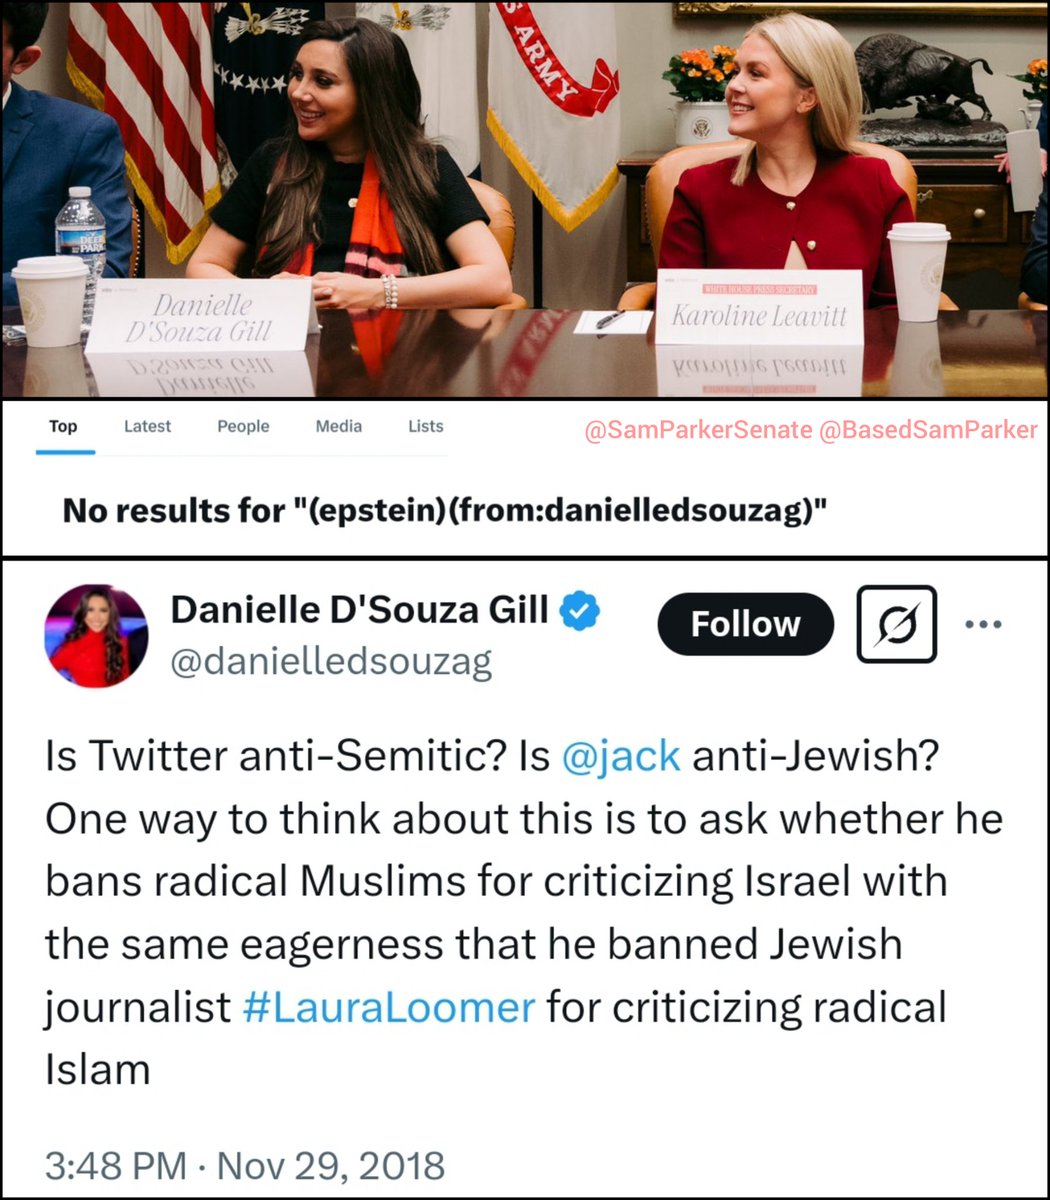Click the Danielle D'Souza Gill name placard
The image size is (1050, 1200).
point(198,315)
